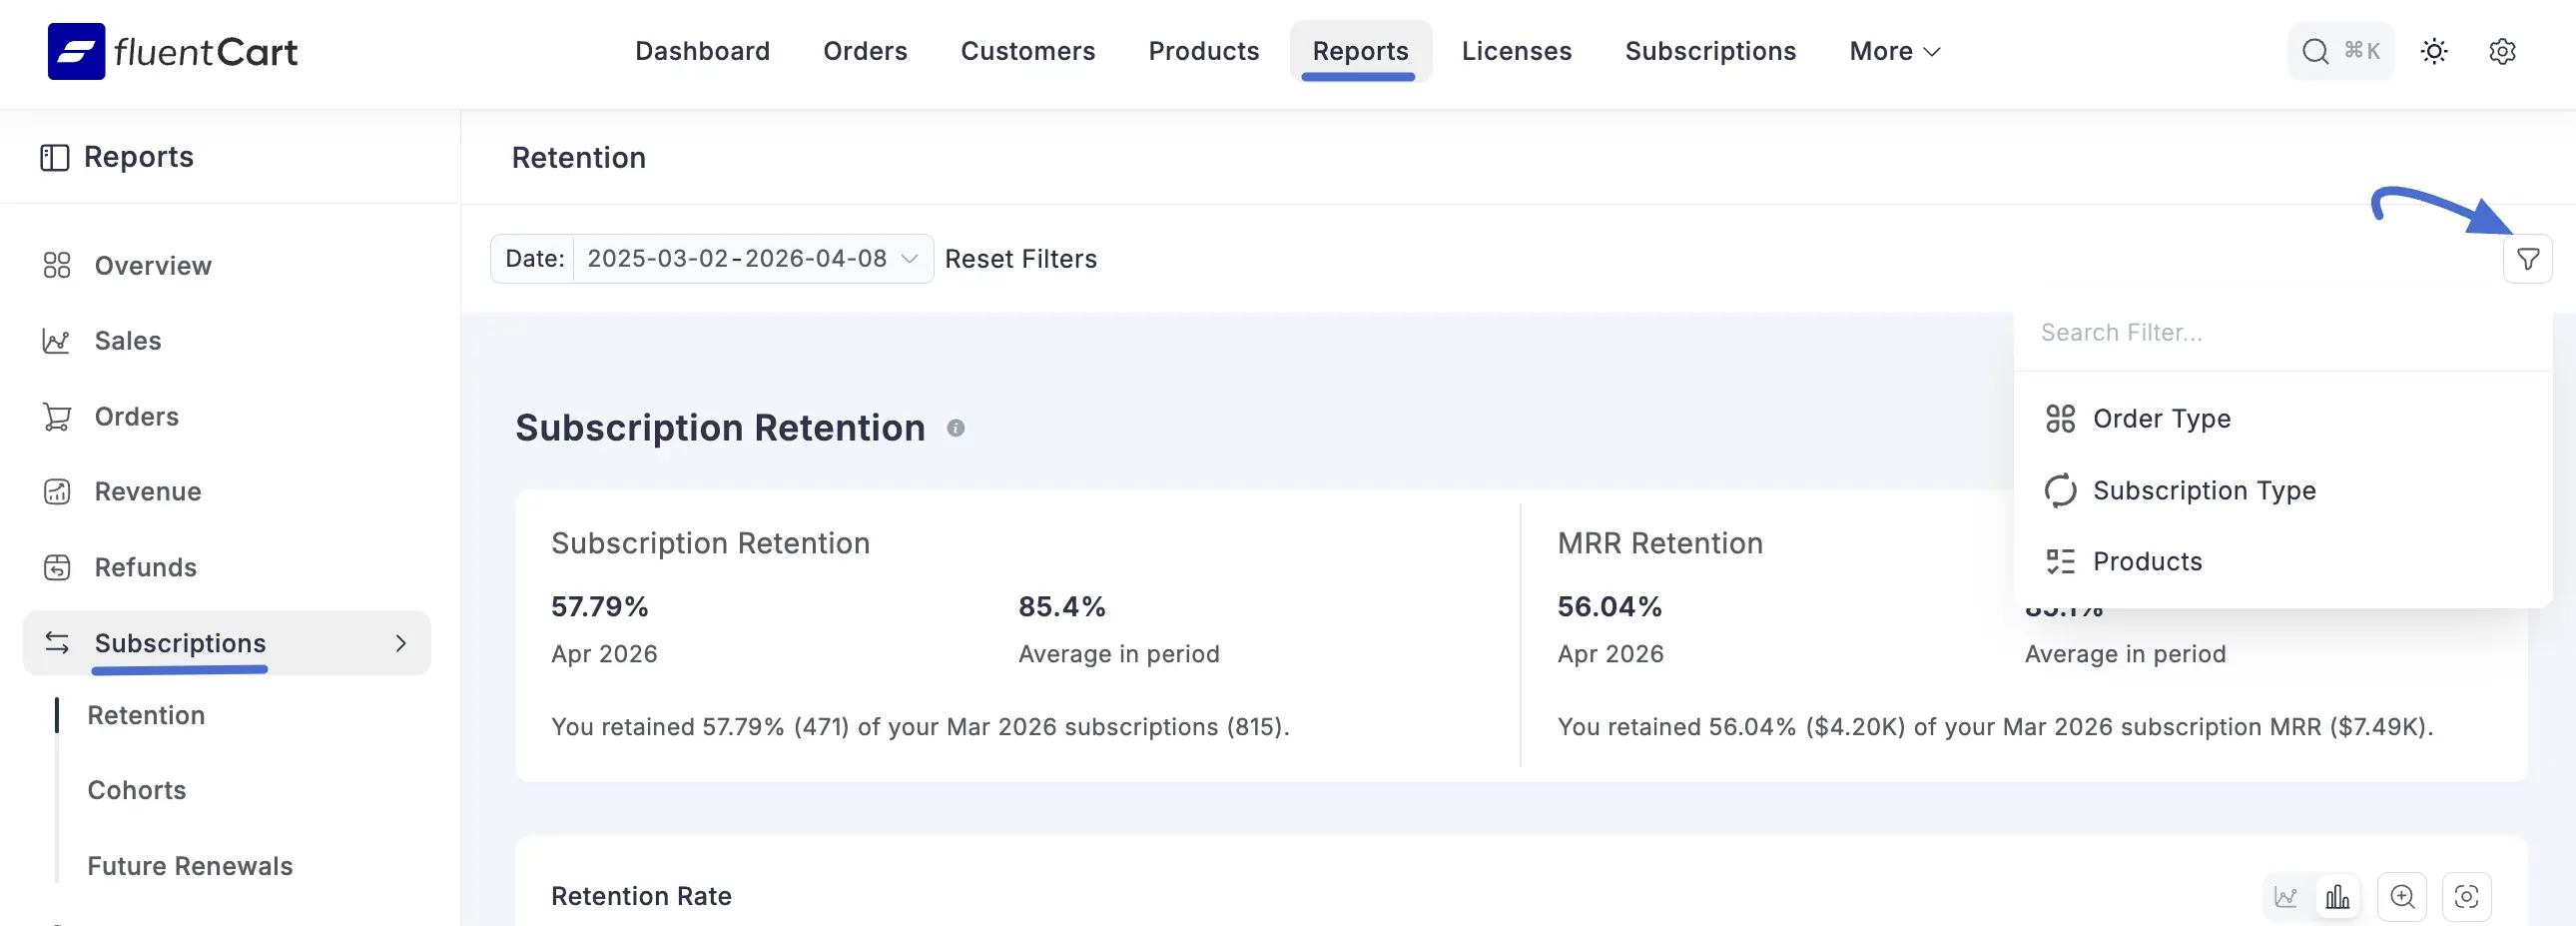This screenshot has width=2576, height=926.
Task: Open the Orders cart icon in sidebar
Action: [56, 417]
